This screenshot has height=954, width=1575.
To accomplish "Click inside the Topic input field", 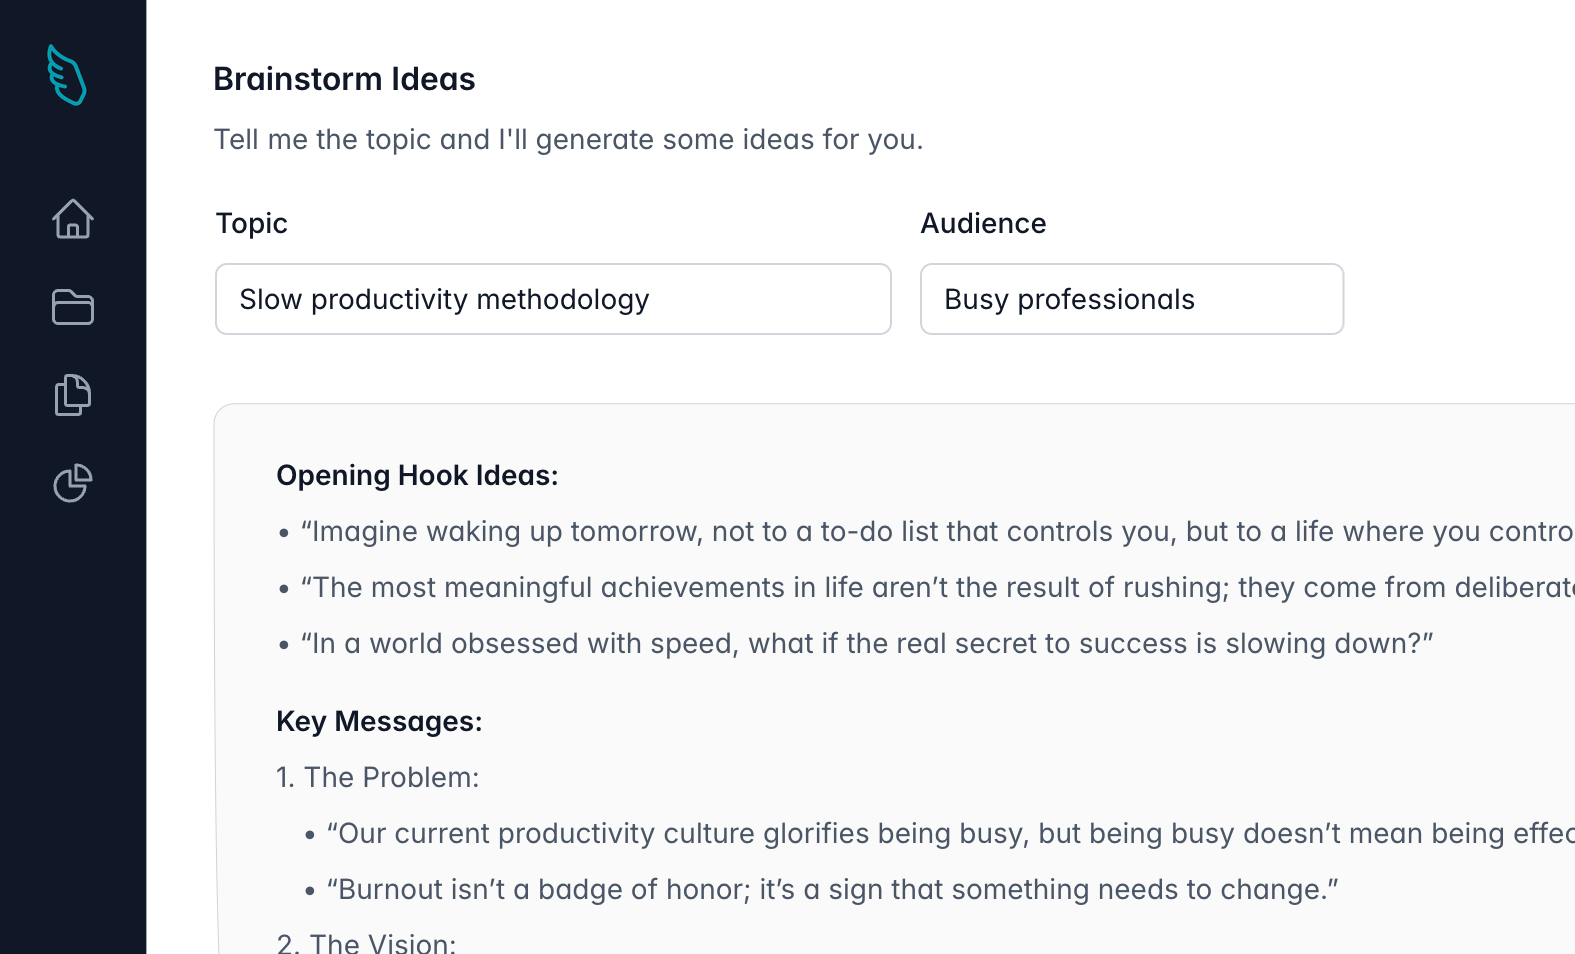I will tap(553, 299).
